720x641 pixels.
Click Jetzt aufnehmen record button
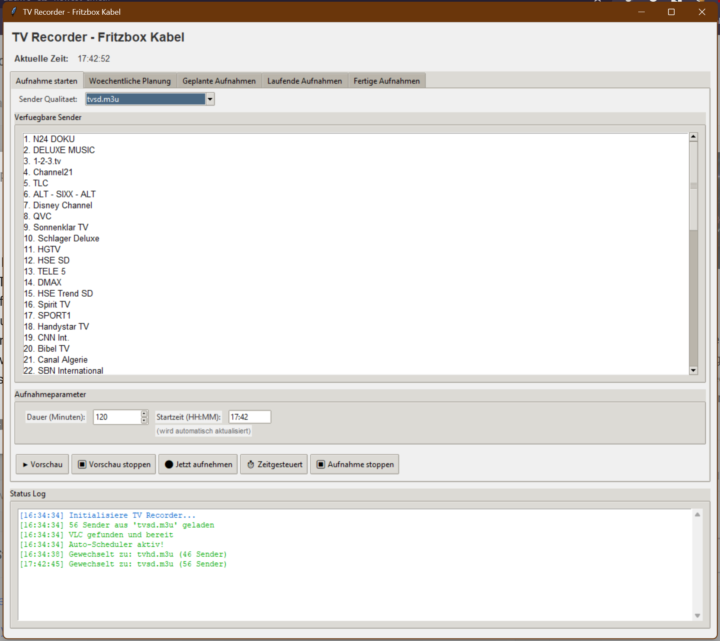tap(198, 464)
